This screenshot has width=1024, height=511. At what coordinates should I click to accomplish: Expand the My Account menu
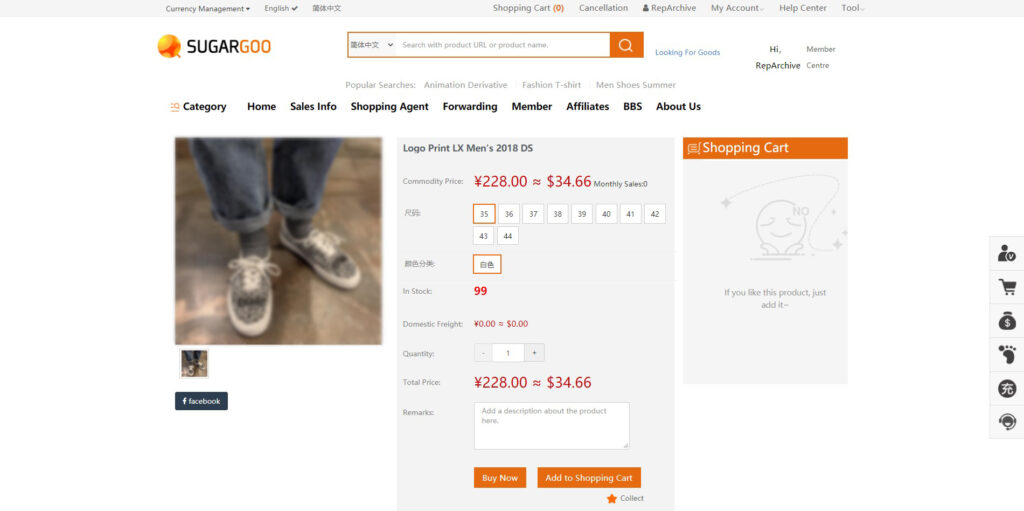(737, 8)
